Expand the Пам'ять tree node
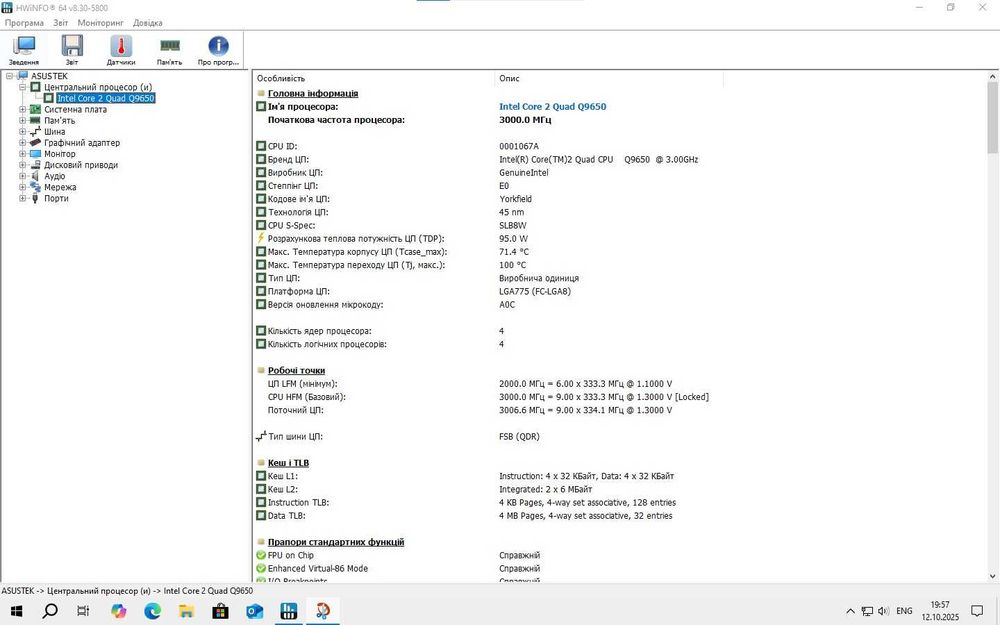1000x625 pixels. click(x=22, y=121)
